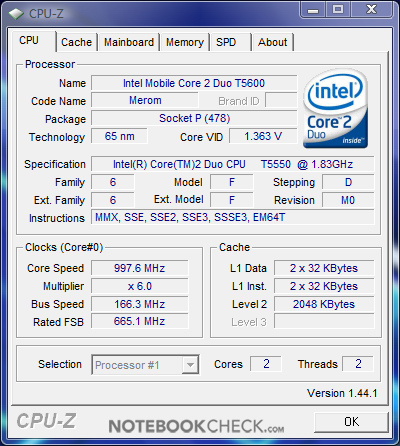Image resolution: width=400 pixels, height=446 pixels.
Task: Click the Multiplier value 'x 6.0'
Action: (x=140, y=286)
